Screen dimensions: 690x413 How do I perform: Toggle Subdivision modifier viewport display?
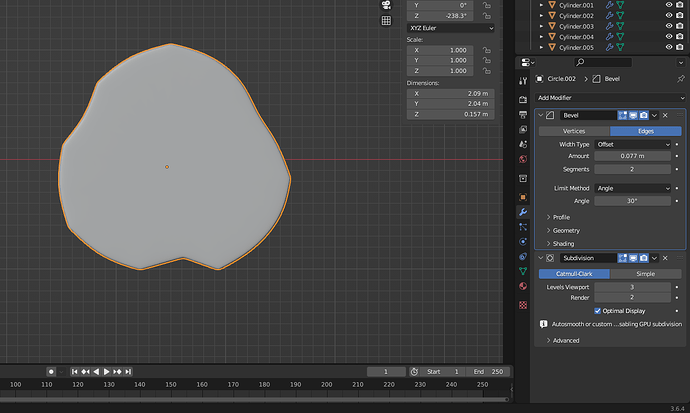[633, 258]
